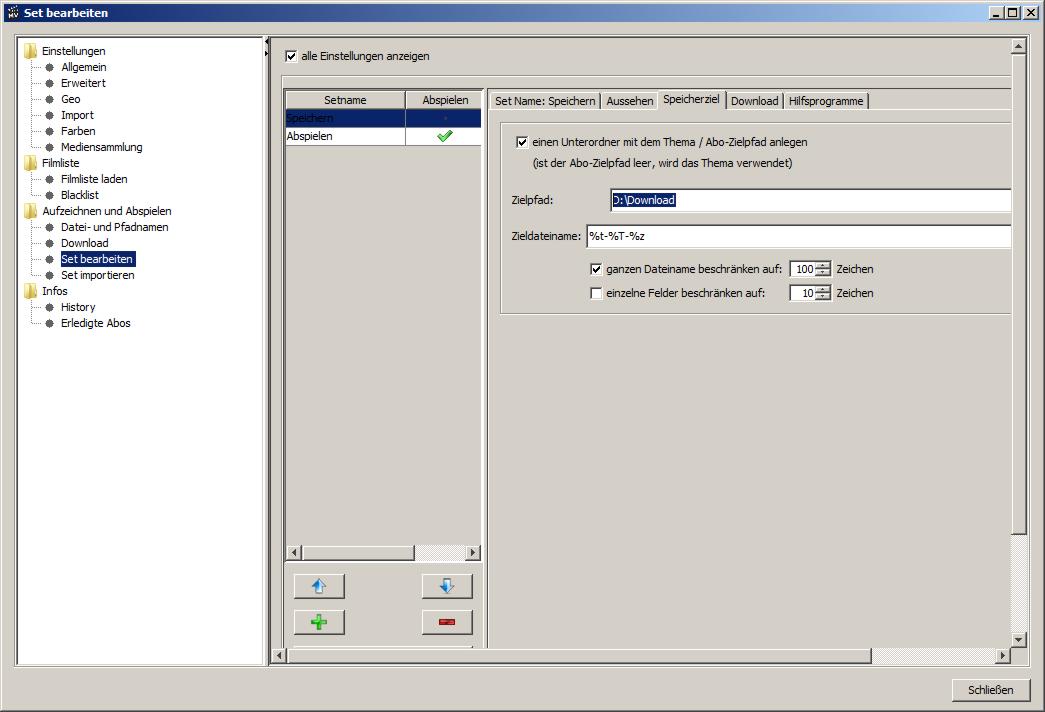Image resolution: width=1045 pixels, height=712 pixels.
Task: Remove set with red minus button
Action: (x=446, y=622)
